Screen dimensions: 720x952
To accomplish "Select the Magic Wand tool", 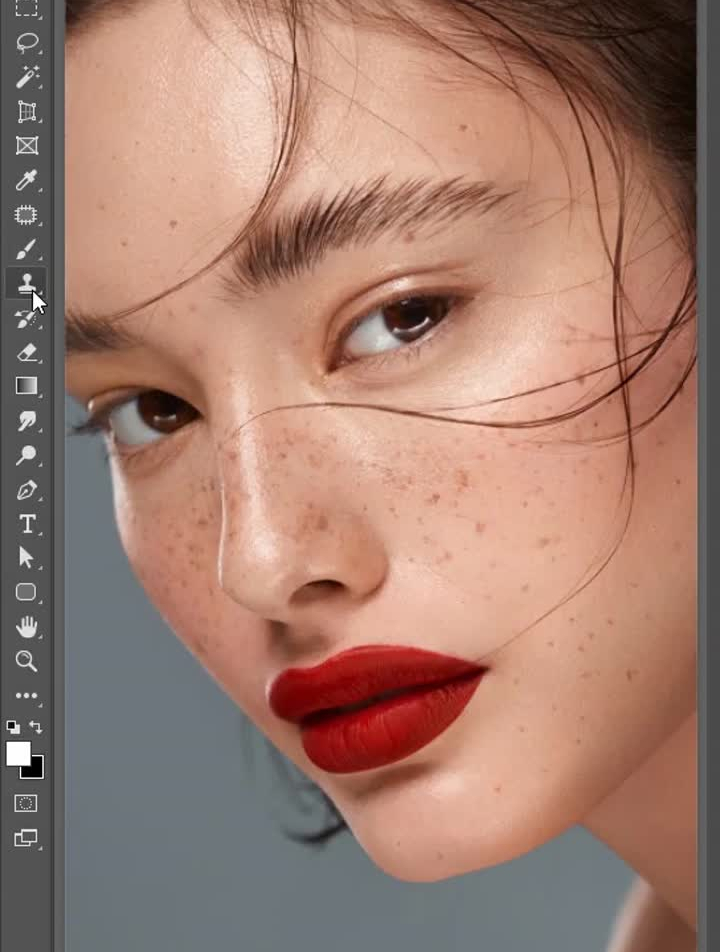I will pos(27,77).
